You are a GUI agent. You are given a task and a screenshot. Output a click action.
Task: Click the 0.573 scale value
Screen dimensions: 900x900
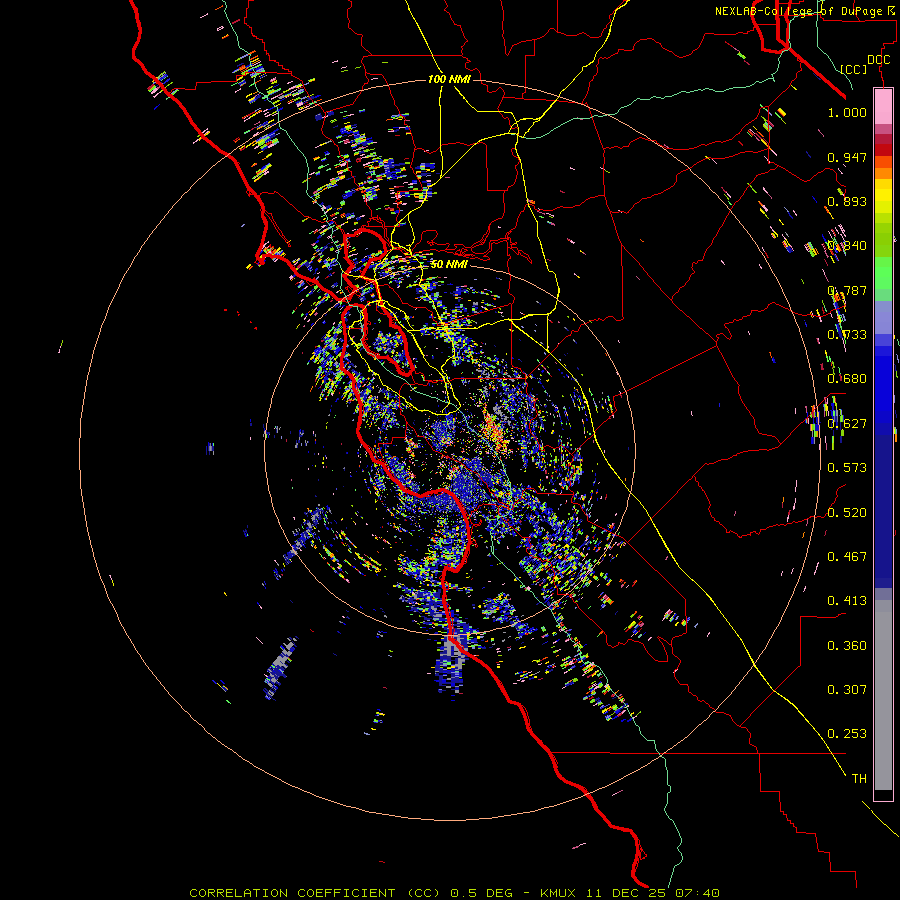847,468
